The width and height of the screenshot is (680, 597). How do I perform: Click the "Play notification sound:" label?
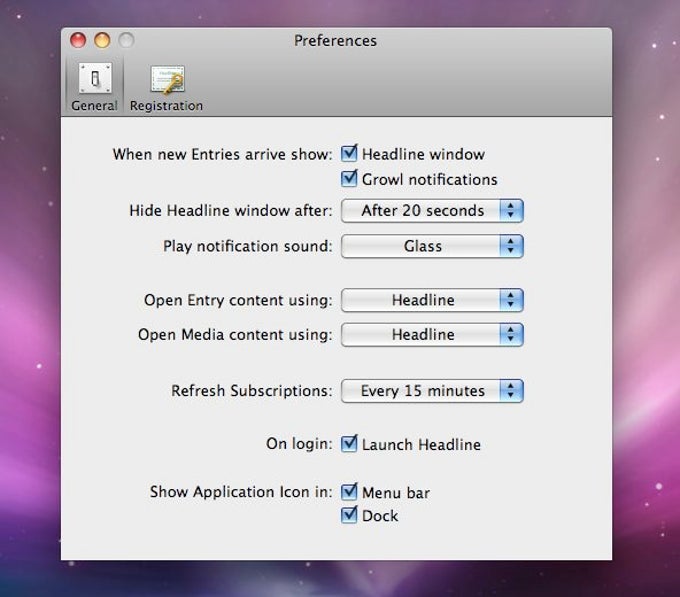248,246
